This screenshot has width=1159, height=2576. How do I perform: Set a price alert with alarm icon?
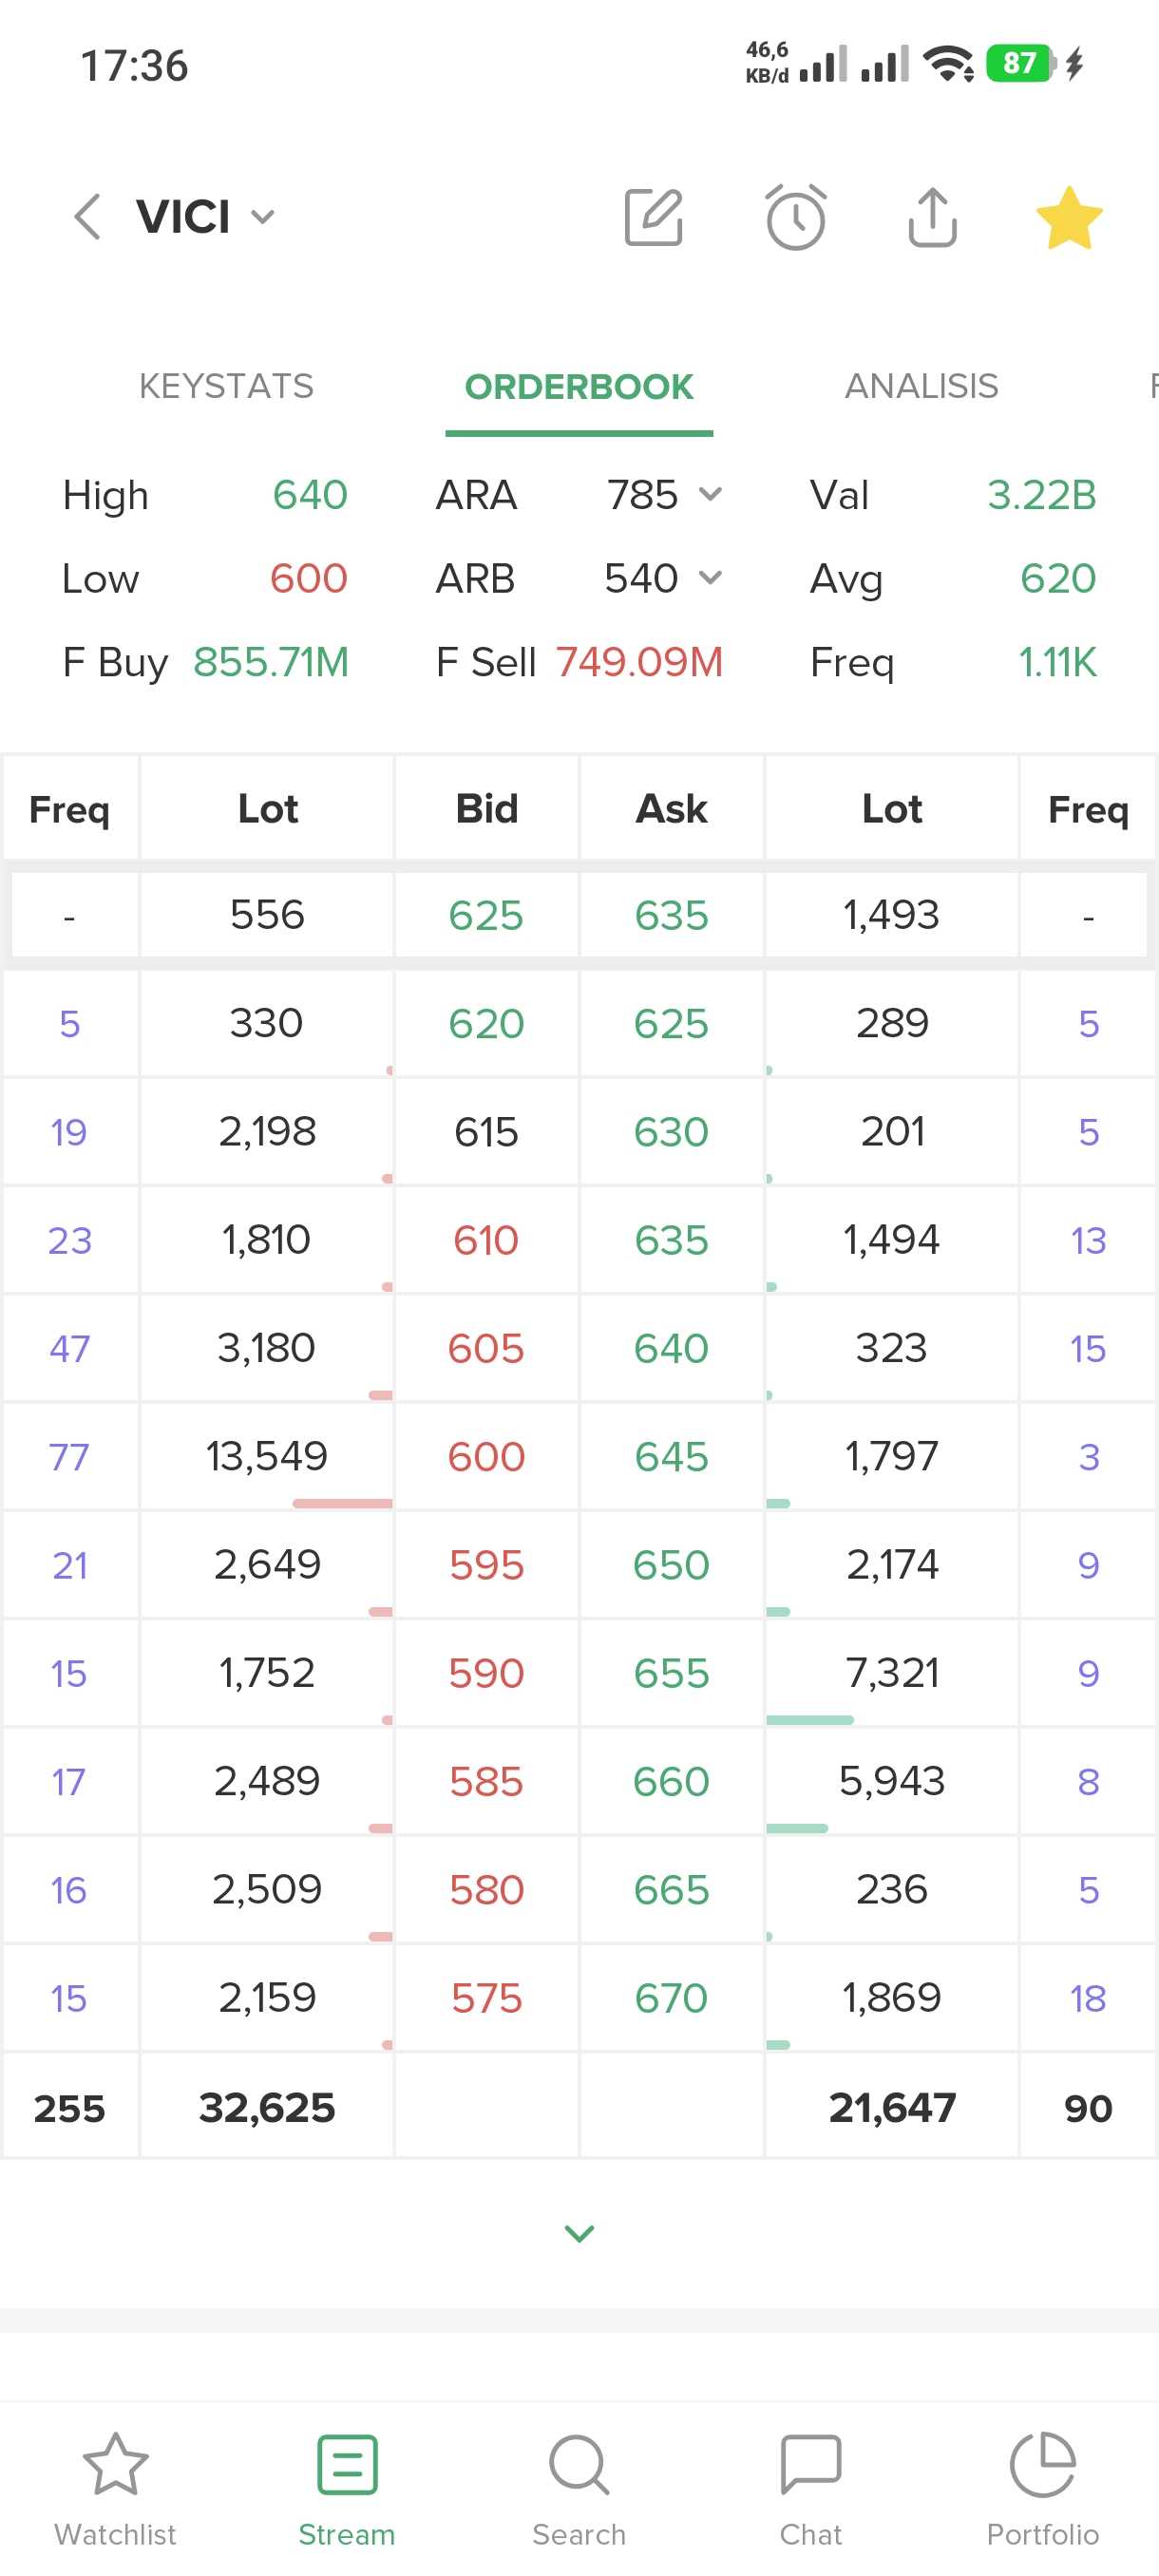click(795, 217)
